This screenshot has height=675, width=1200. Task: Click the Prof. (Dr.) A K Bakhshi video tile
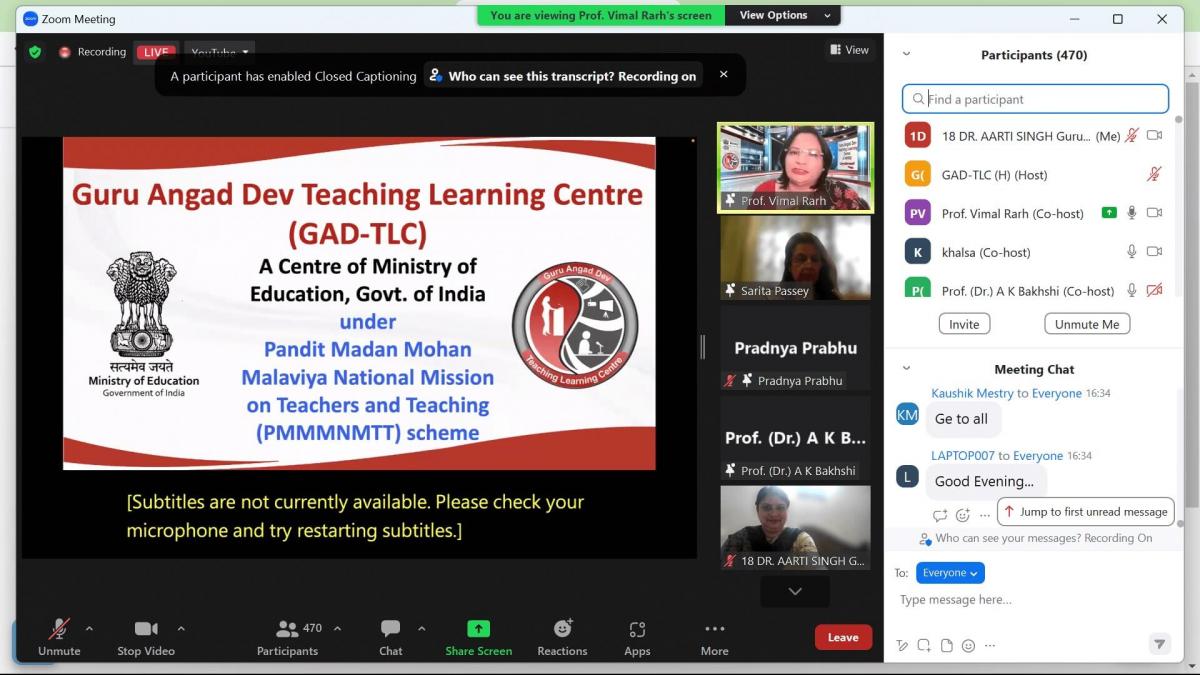pyautogui.click(x=795, y=438)
